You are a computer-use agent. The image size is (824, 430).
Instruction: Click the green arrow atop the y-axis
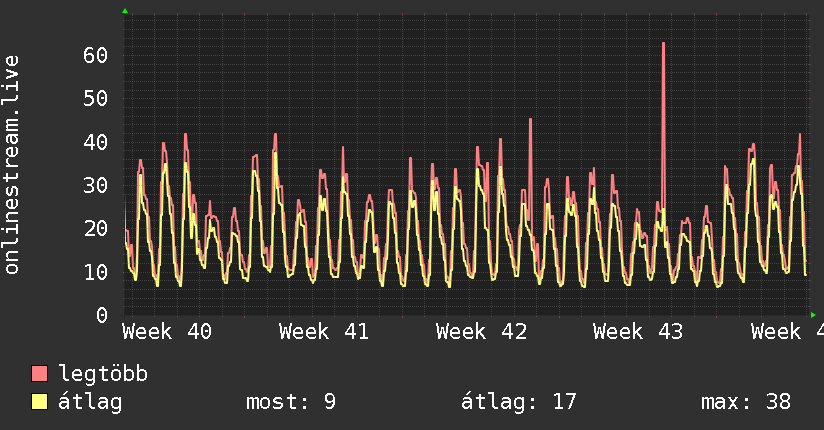[x=125, y=11]
